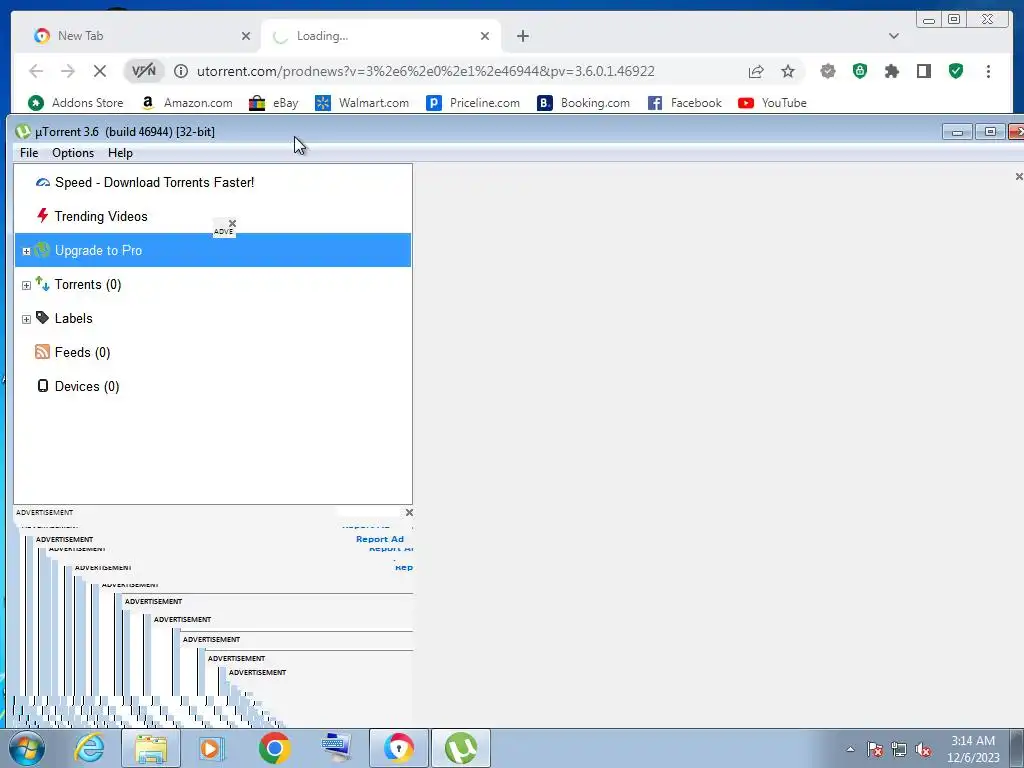
Task: Open the eBay bookmark
Action: (x=274, y=103)
